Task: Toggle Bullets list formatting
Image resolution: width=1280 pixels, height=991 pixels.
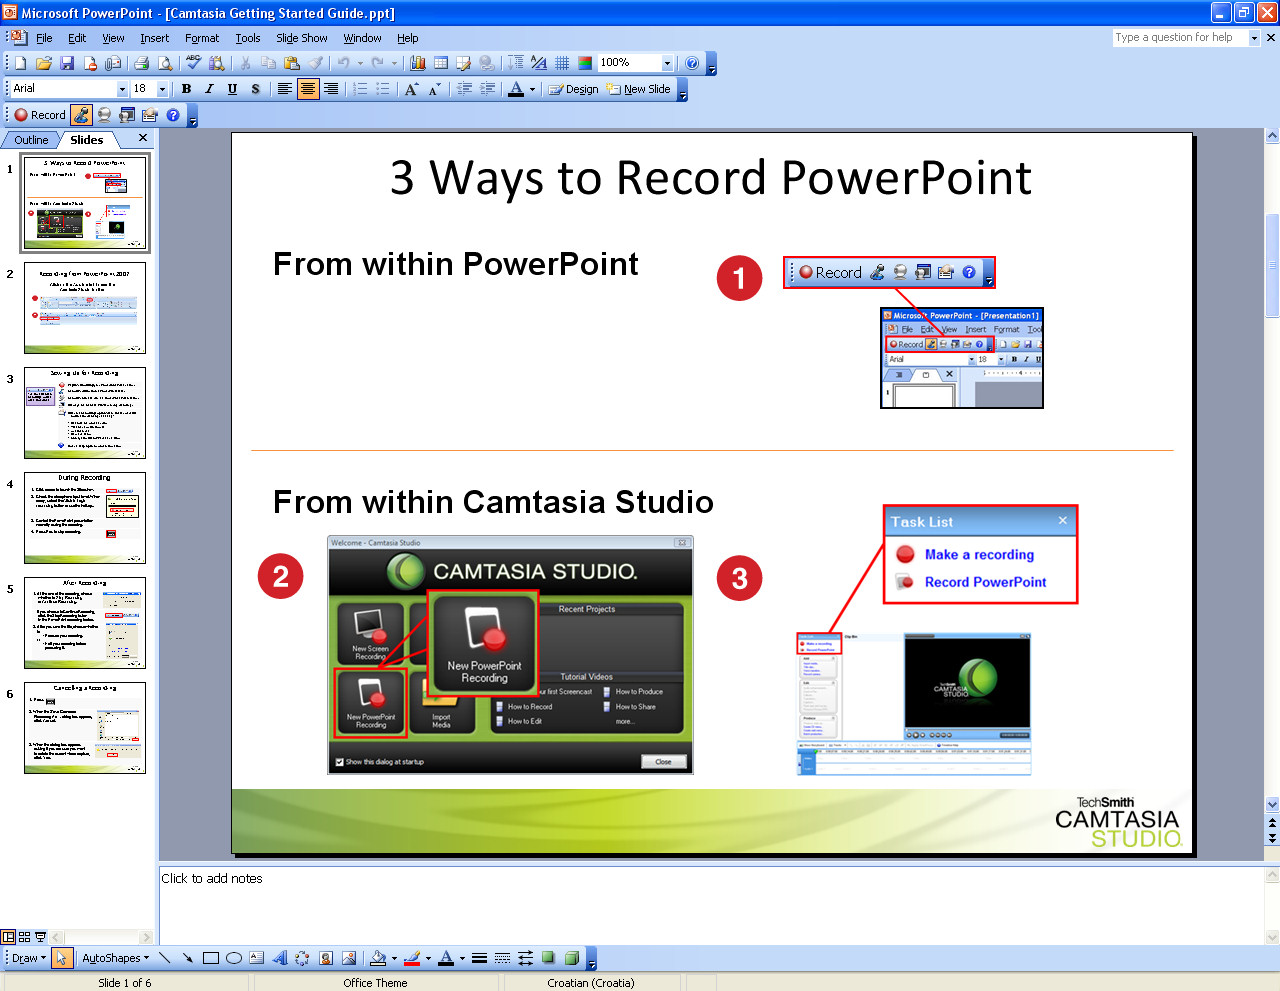Action: click(x=383, y=89)
